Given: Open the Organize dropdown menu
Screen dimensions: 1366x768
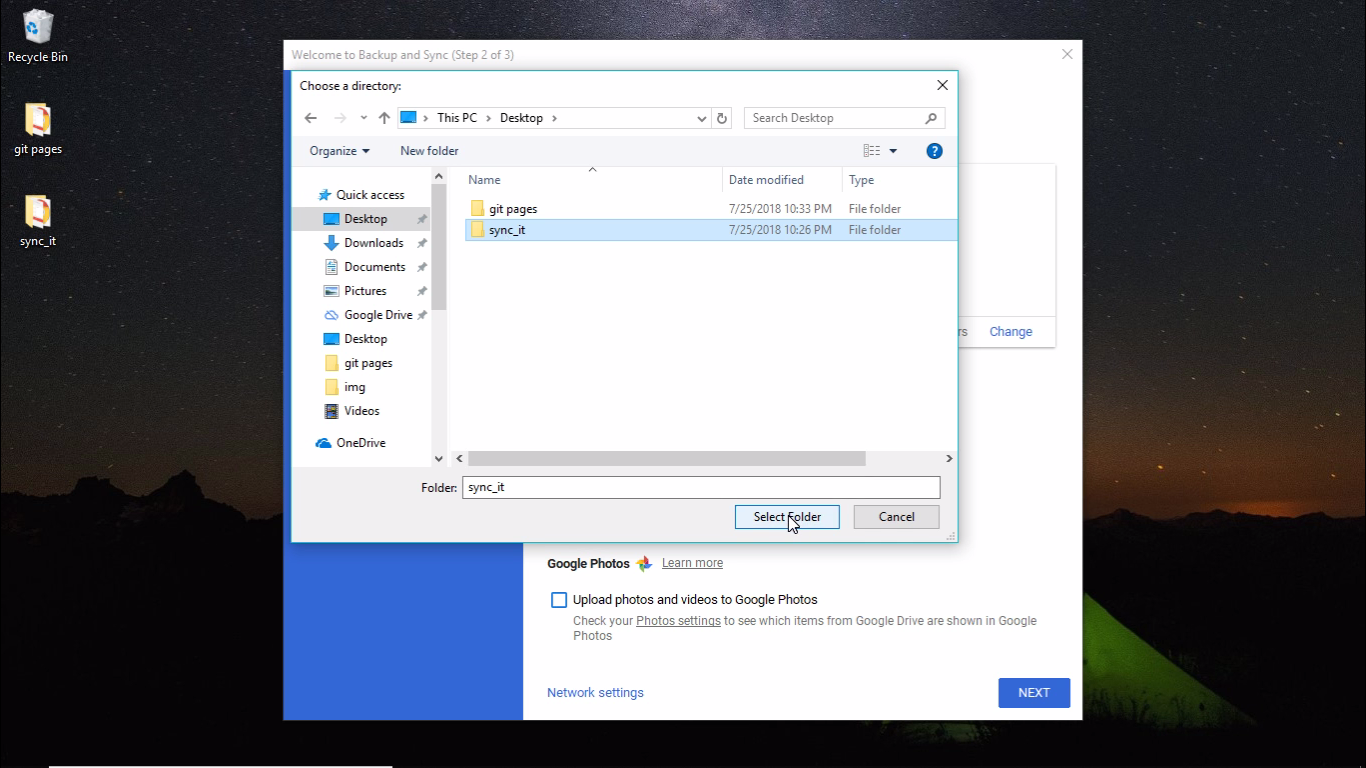Looking at the screenshot, I should pos(339,150).
